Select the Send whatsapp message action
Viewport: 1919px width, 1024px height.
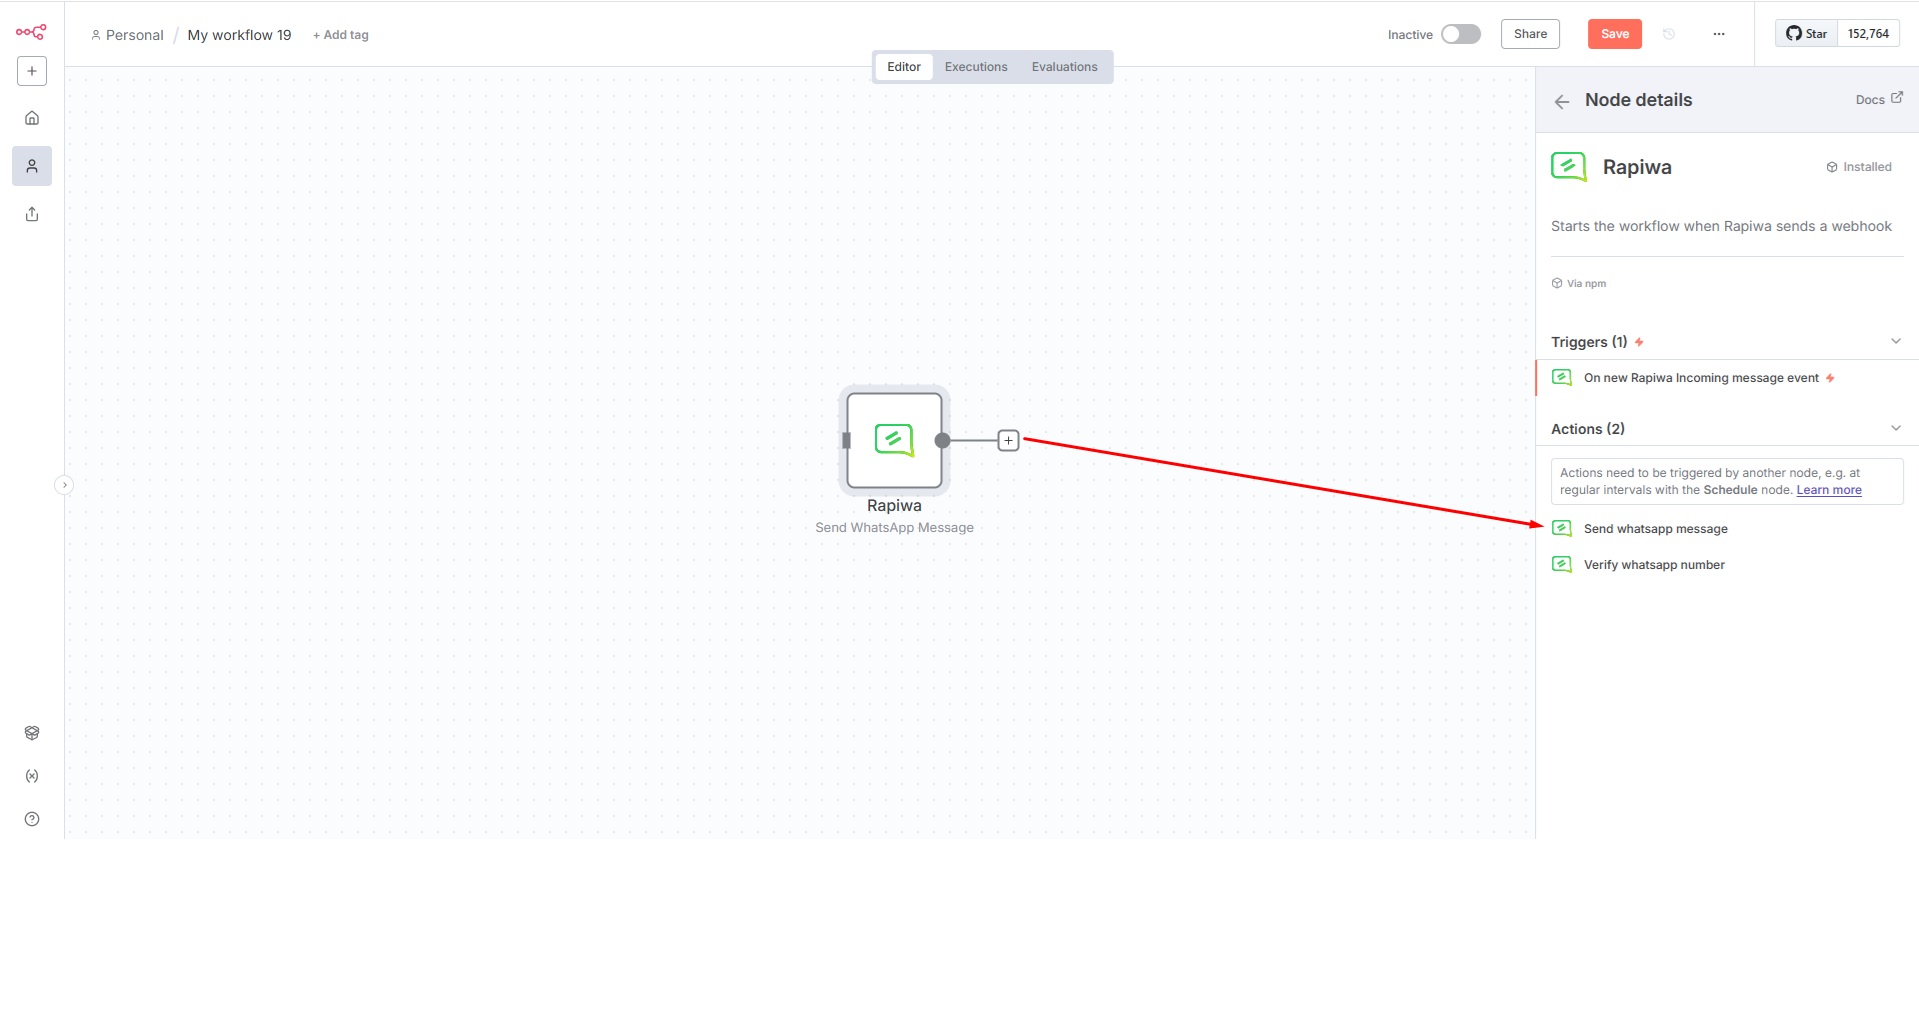point(1655,529)
